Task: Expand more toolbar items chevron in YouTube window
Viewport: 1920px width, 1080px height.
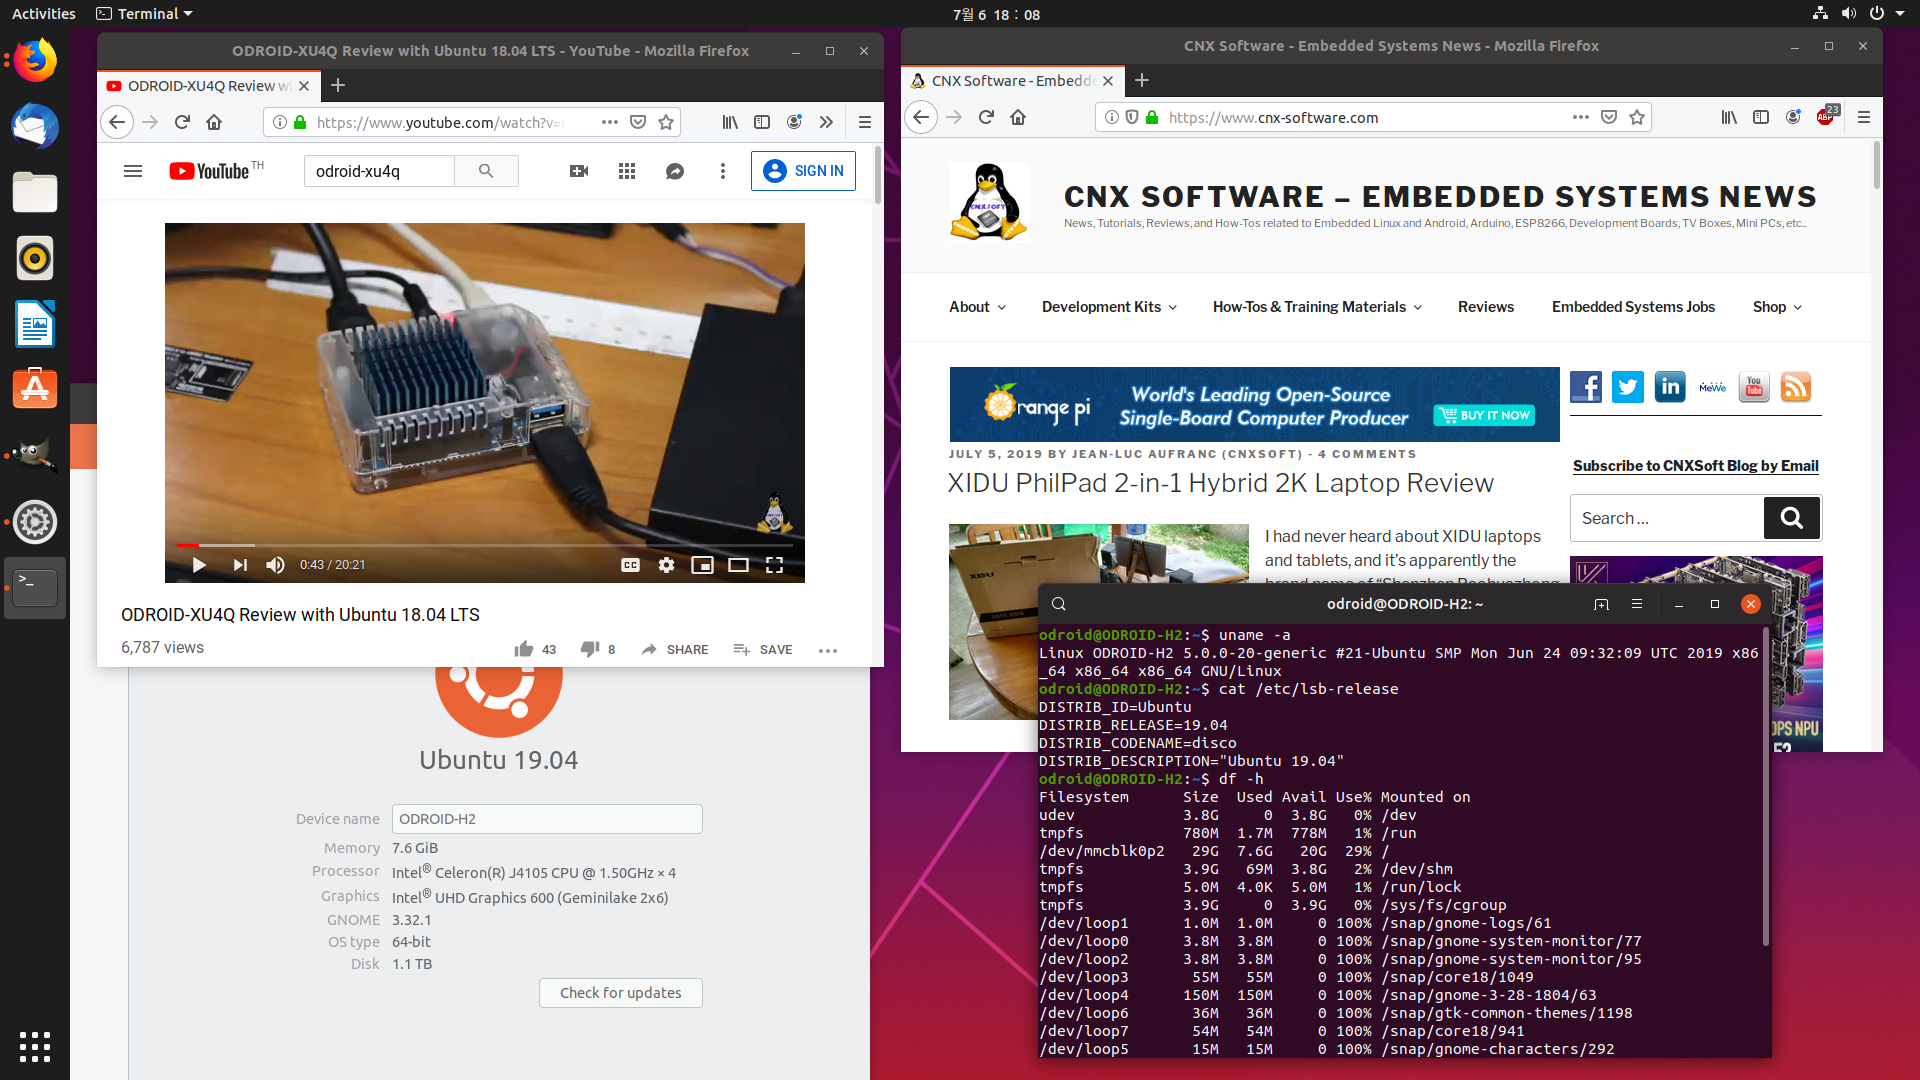Action: click(x=826, y=122)
